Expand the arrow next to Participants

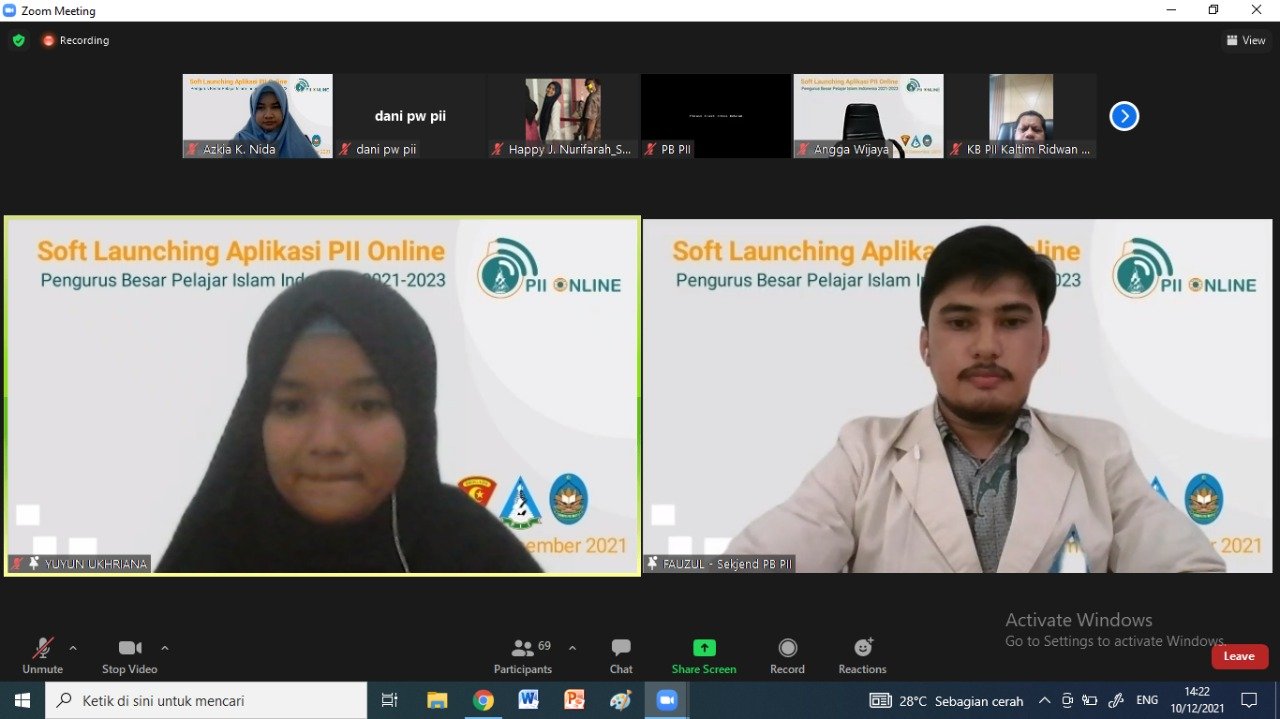click(572, 648)
